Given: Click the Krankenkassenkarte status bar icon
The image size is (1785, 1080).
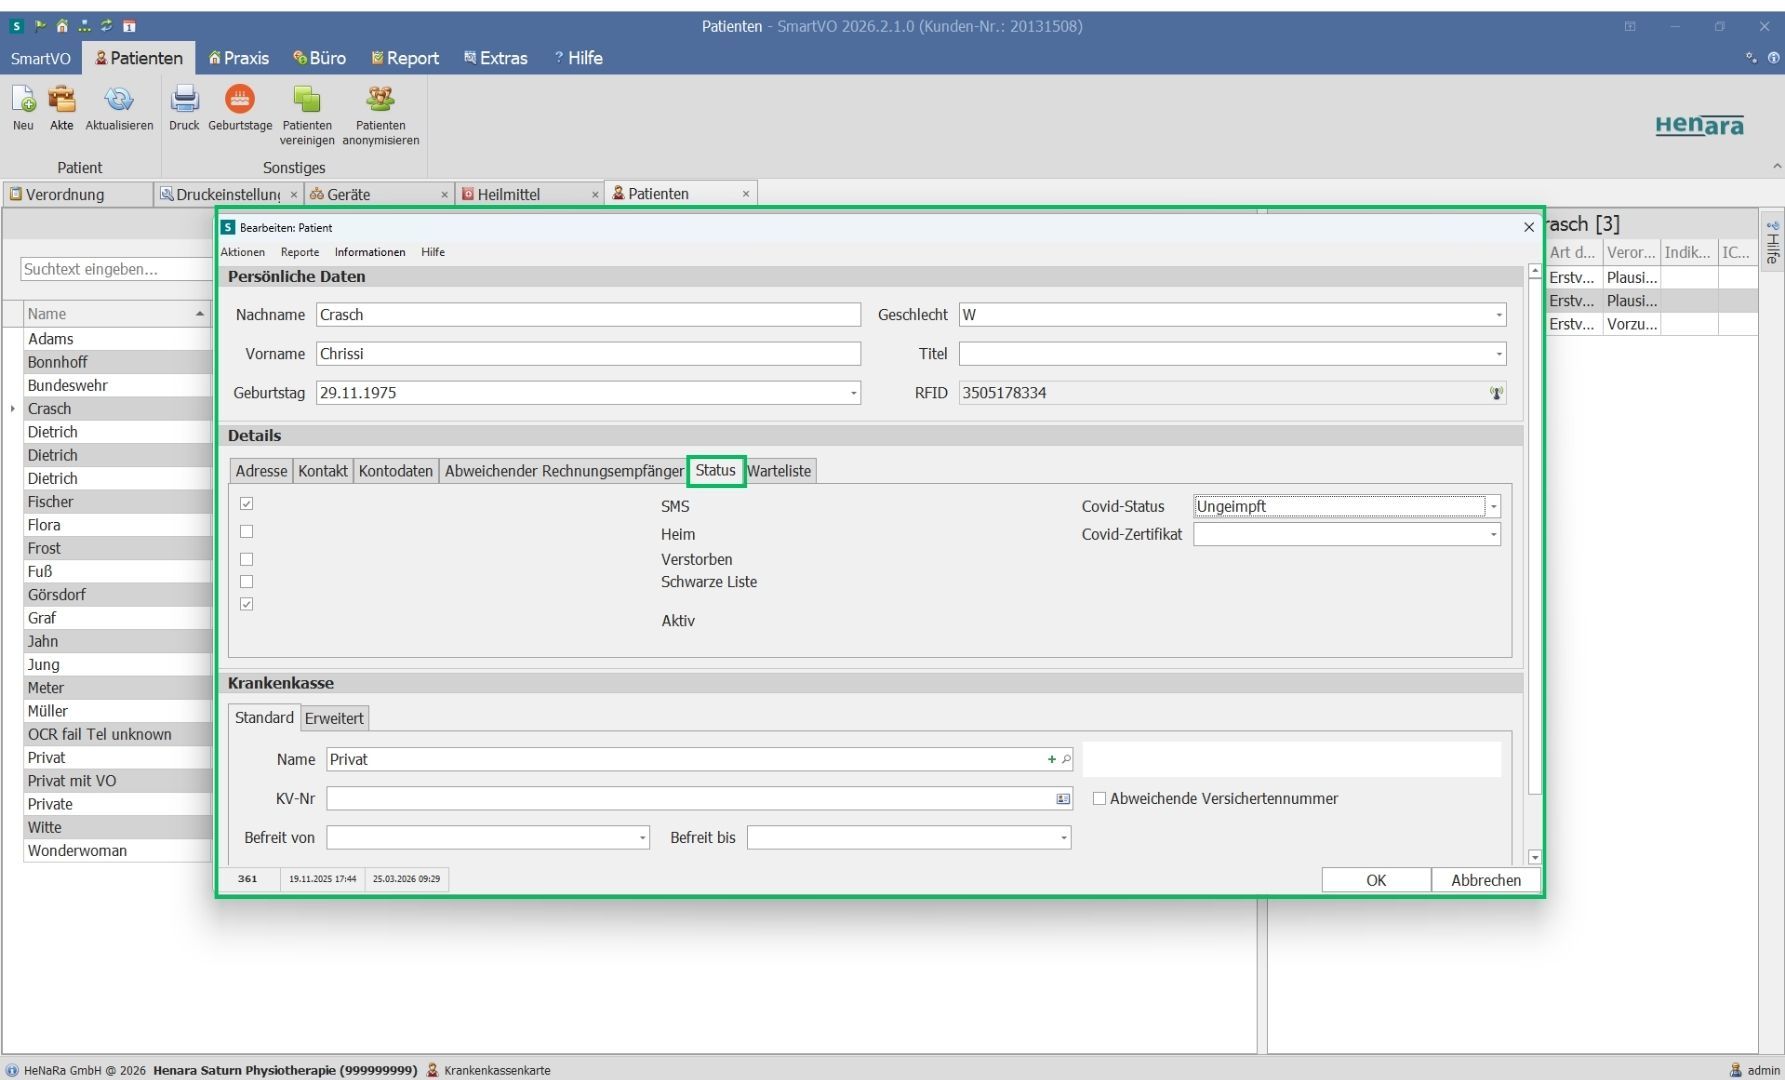Looking at the screenshot, I should pyautogui.click(x=433, y=1070).
